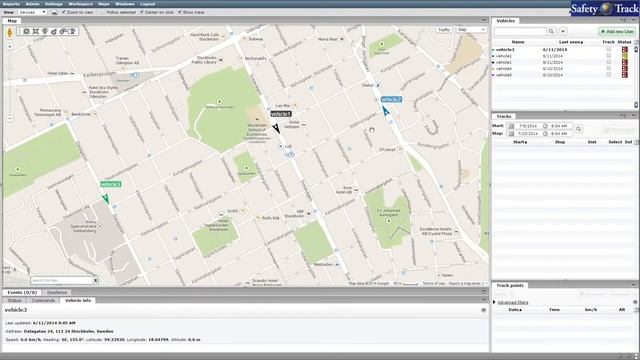Click the map zoom out button
The height and width of the screenshot is (360, 640).
click(10, 118)
